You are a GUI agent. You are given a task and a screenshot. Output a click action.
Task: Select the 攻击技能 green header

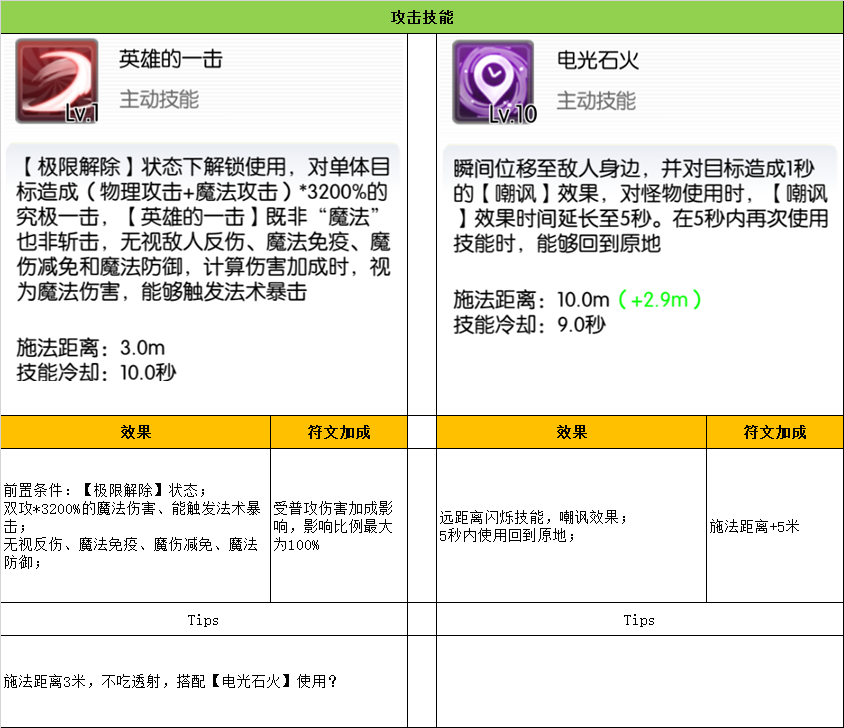(x=422, y=17)
